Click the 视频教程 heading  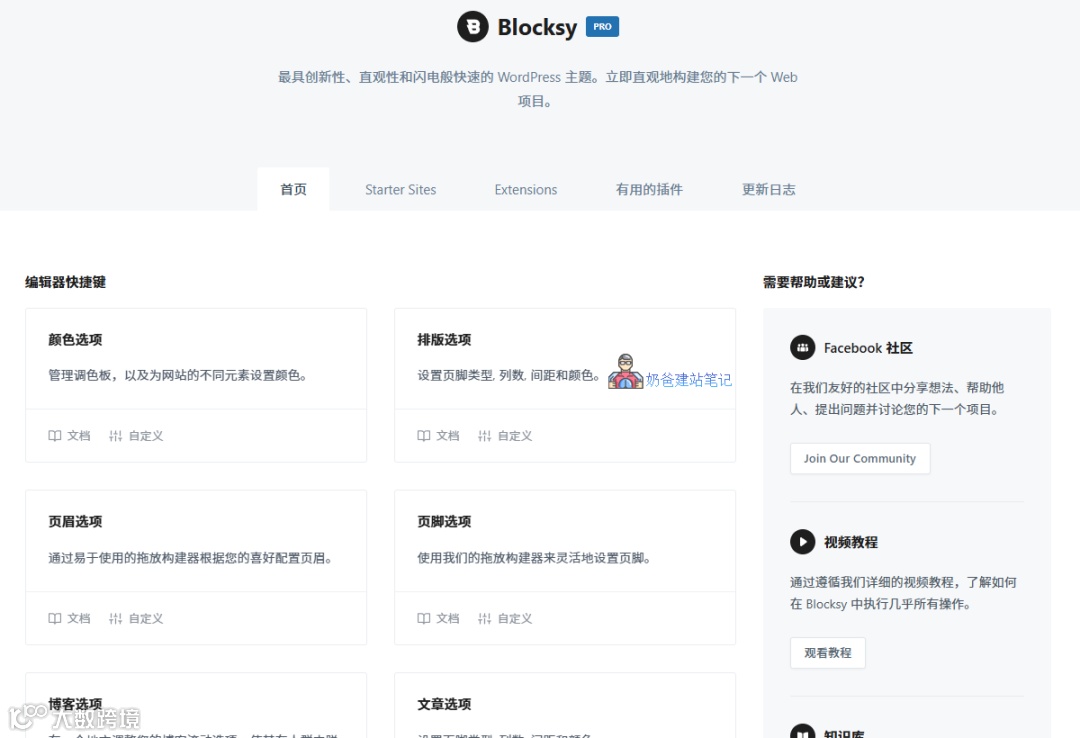pyautogui.click(x=851, y=542)
